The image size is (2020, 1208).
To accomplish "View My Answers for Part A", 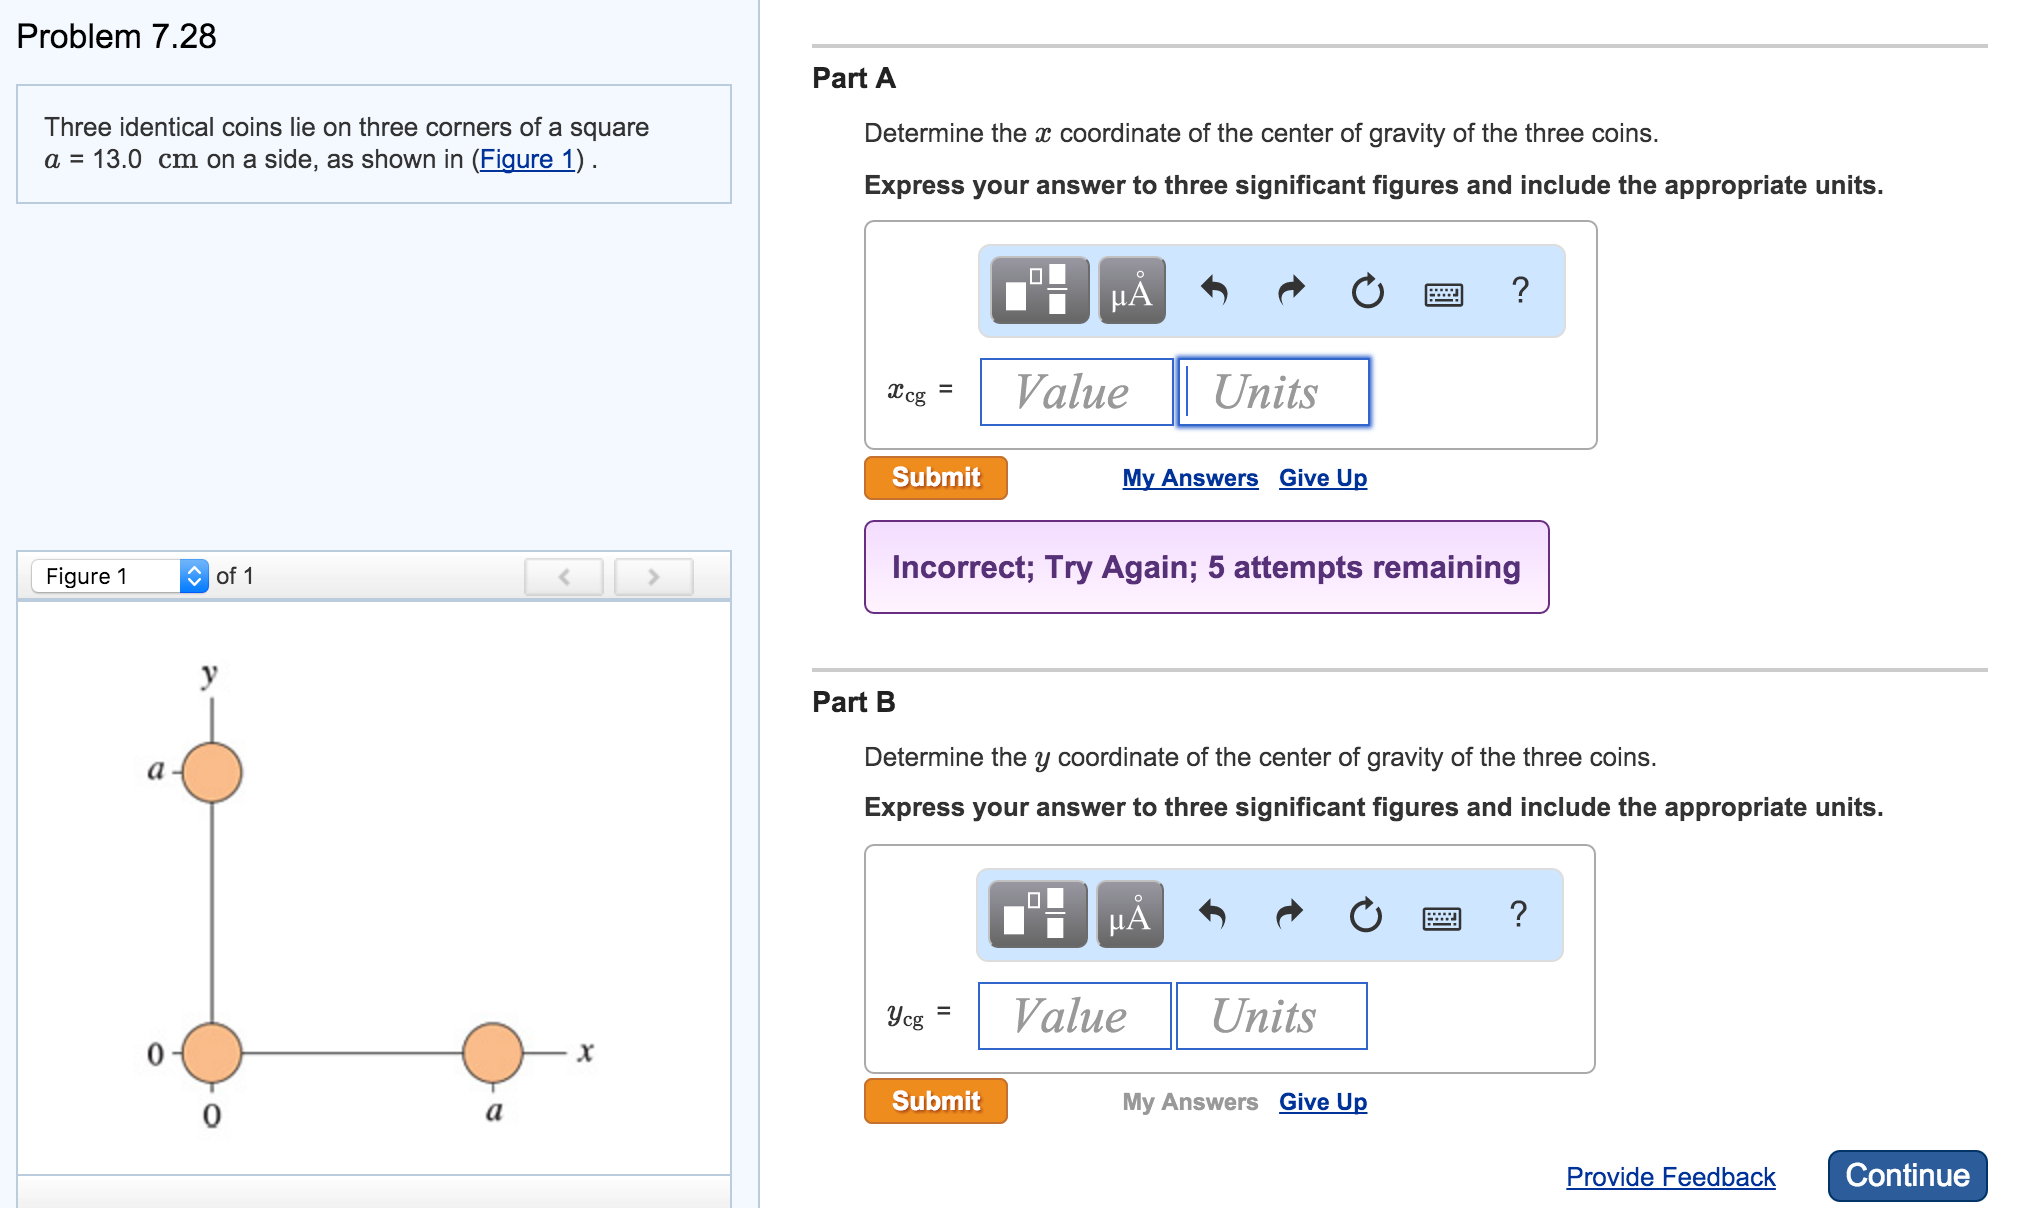I will pos(1189,477).
